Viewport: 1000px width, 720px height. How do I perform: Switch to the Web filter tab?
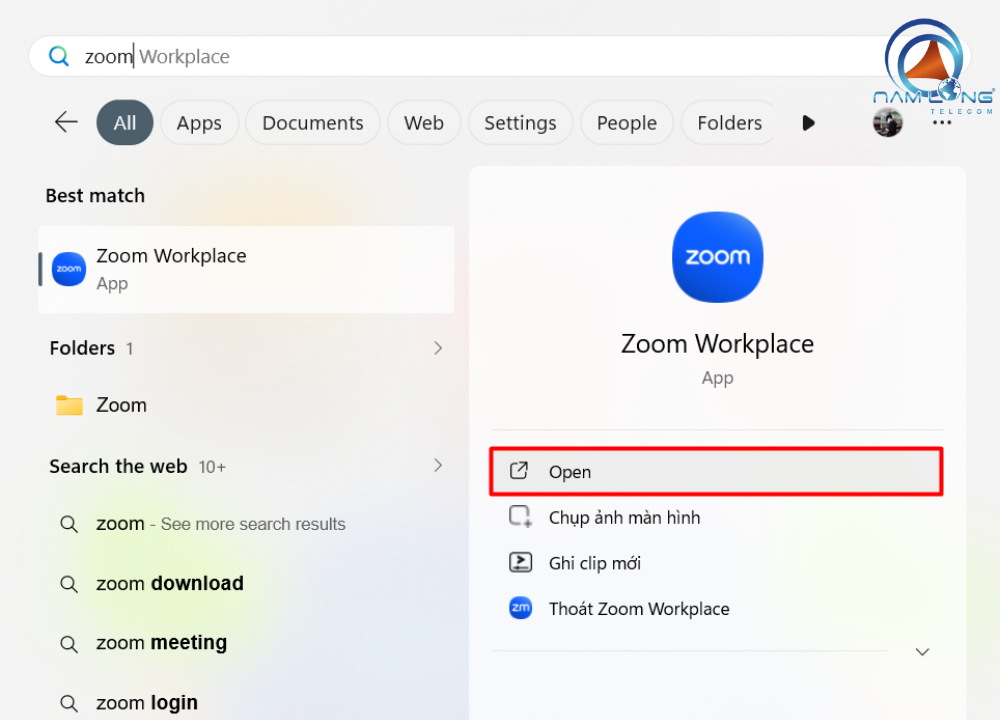423,122
